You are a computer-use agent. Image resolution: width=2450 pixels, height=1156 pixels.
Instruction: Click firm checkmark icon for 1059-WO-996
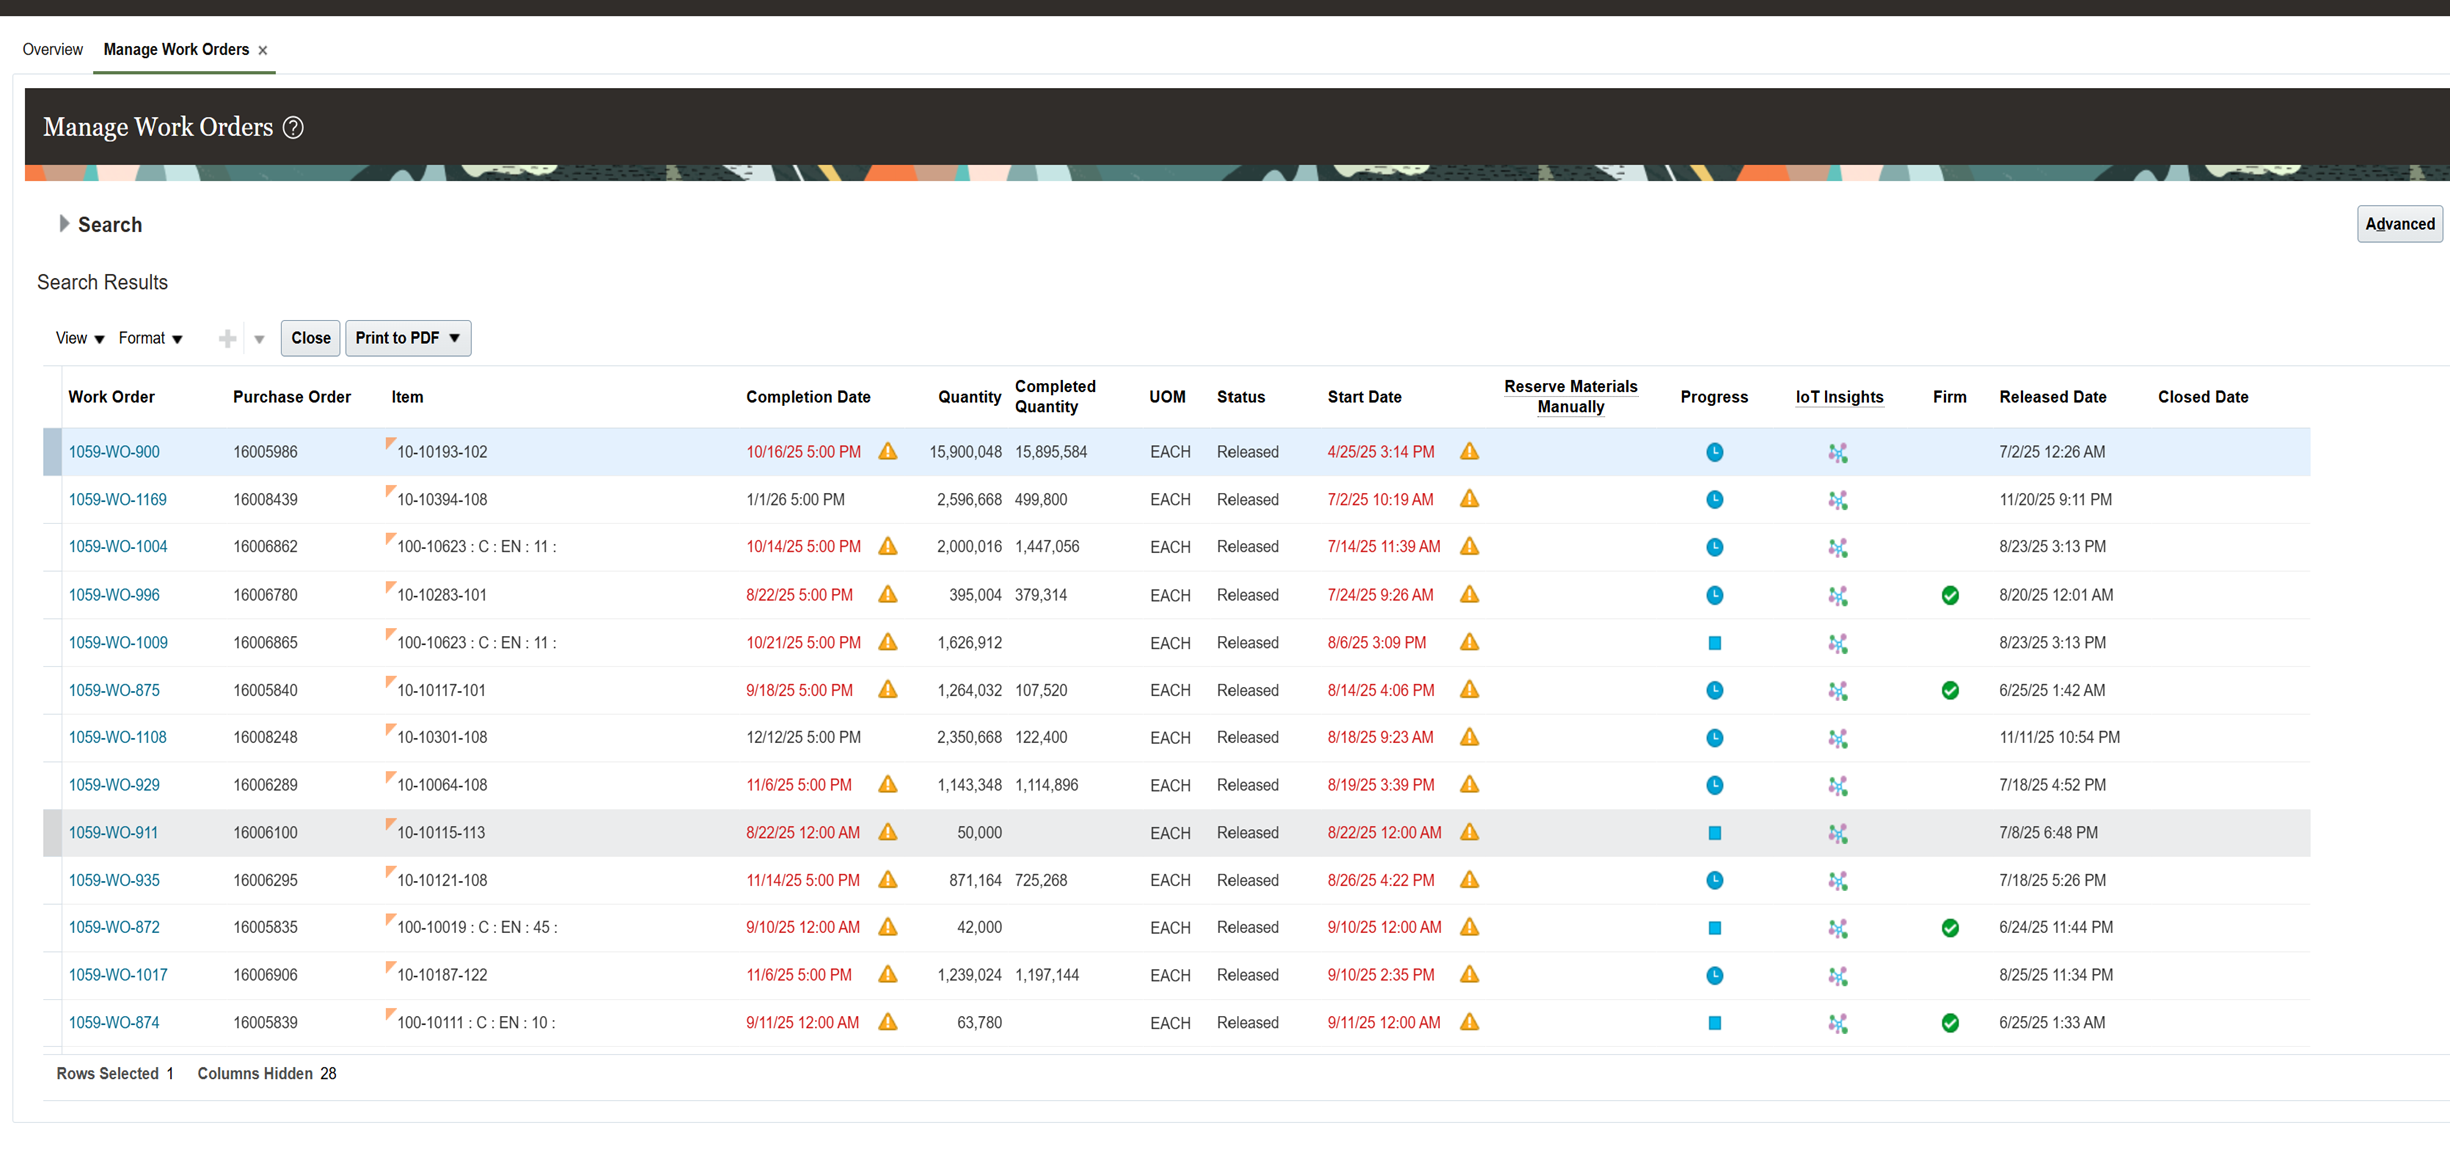pyautogui.click(x=1950, y=595)
